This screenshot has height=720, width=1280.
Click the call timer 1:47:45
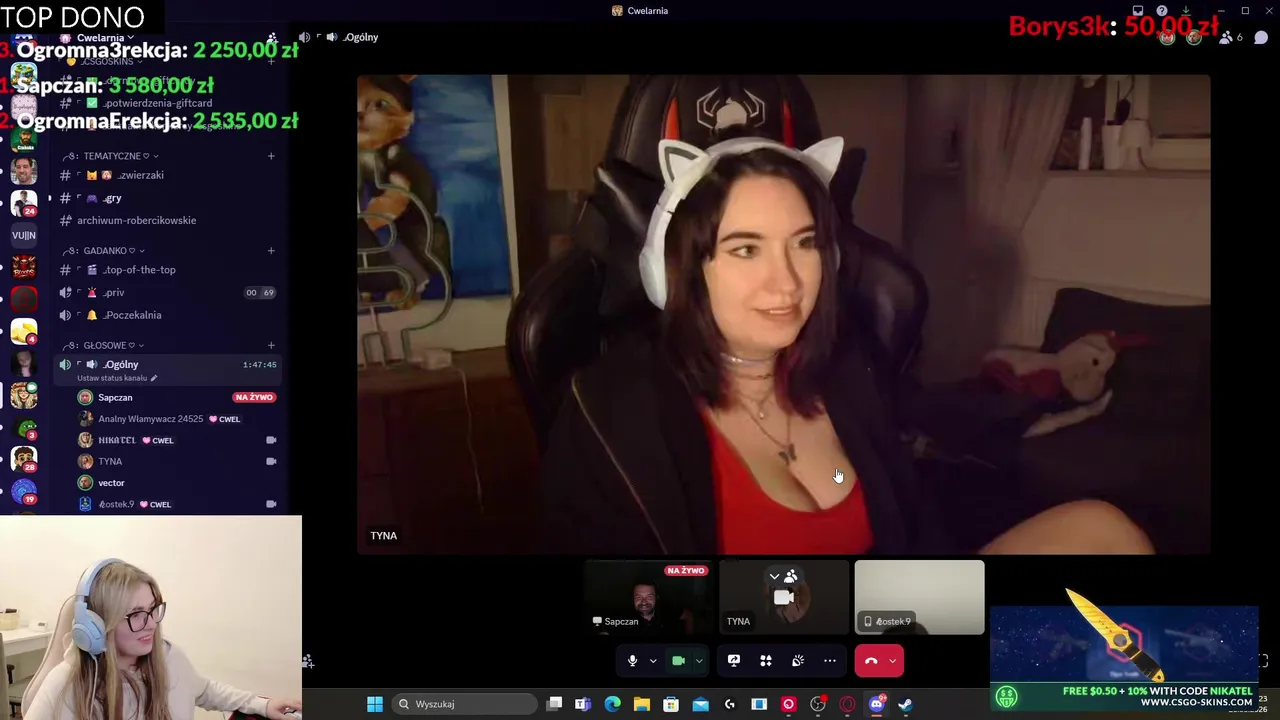click(259, 365)
